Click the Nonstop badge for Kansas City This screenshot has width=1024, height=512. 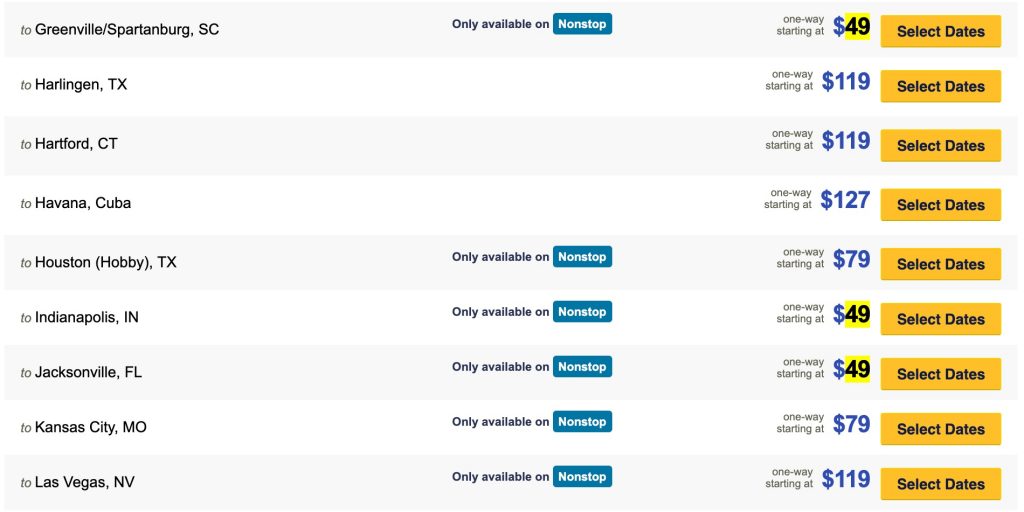click(582, 422)
